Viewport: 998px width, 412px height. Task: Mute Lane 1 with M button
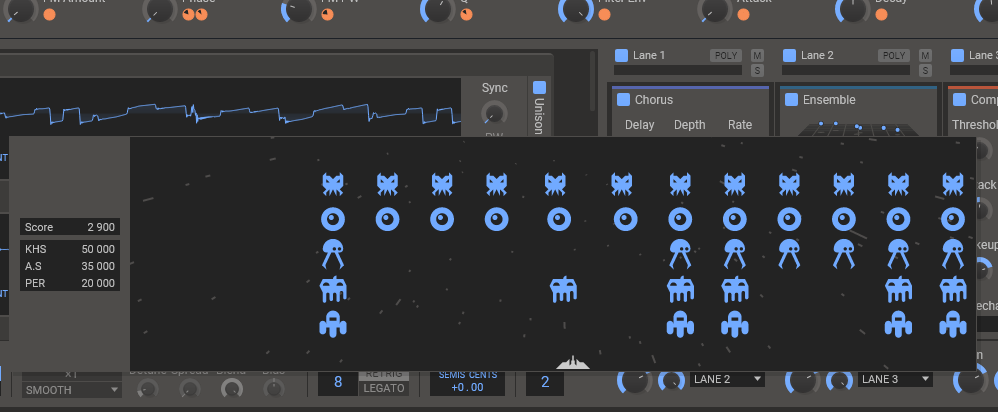point(757,55)
